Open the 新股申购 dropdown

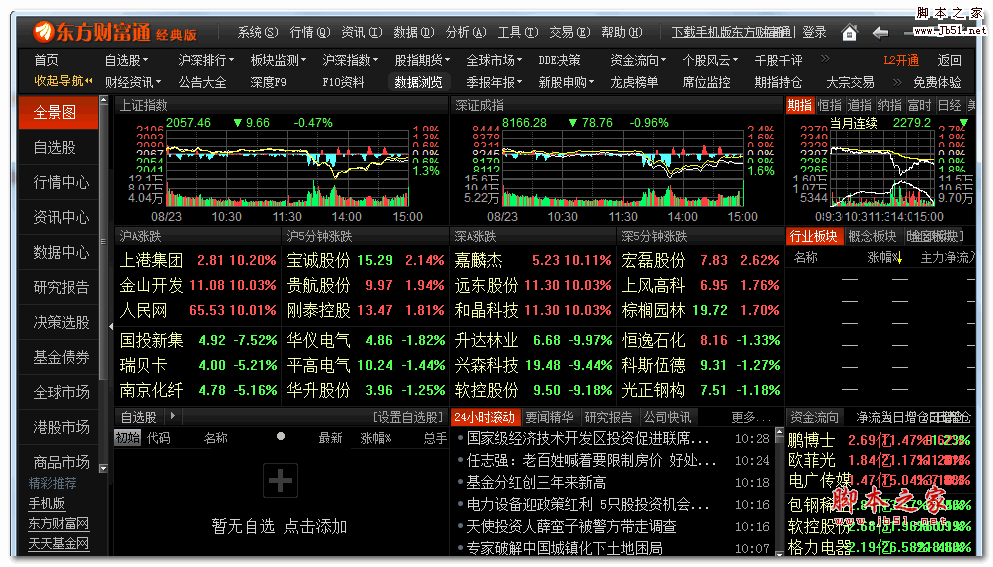click(x=567, y=82)
